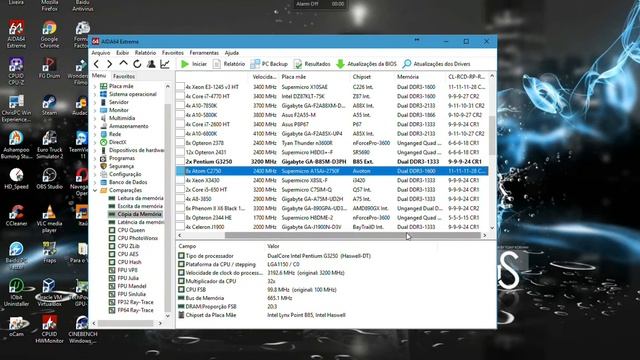Select CPU Queen benchmark
Viewport: 640px width, 360px height.
point(127,230)
